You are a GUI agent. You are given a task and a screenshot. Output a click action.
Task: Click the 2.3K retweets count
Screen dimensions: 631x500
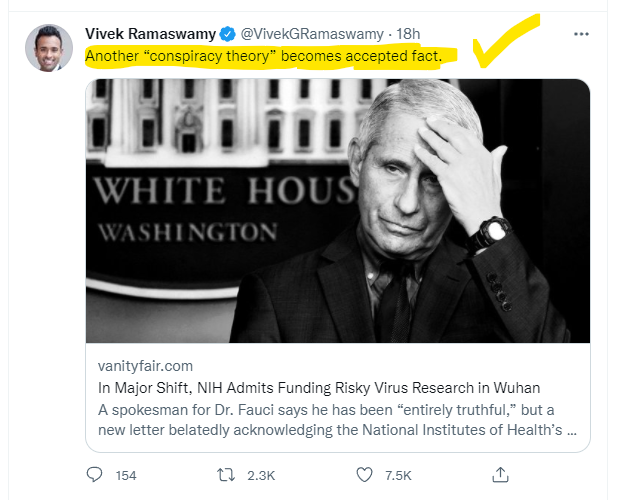(262, 476)
